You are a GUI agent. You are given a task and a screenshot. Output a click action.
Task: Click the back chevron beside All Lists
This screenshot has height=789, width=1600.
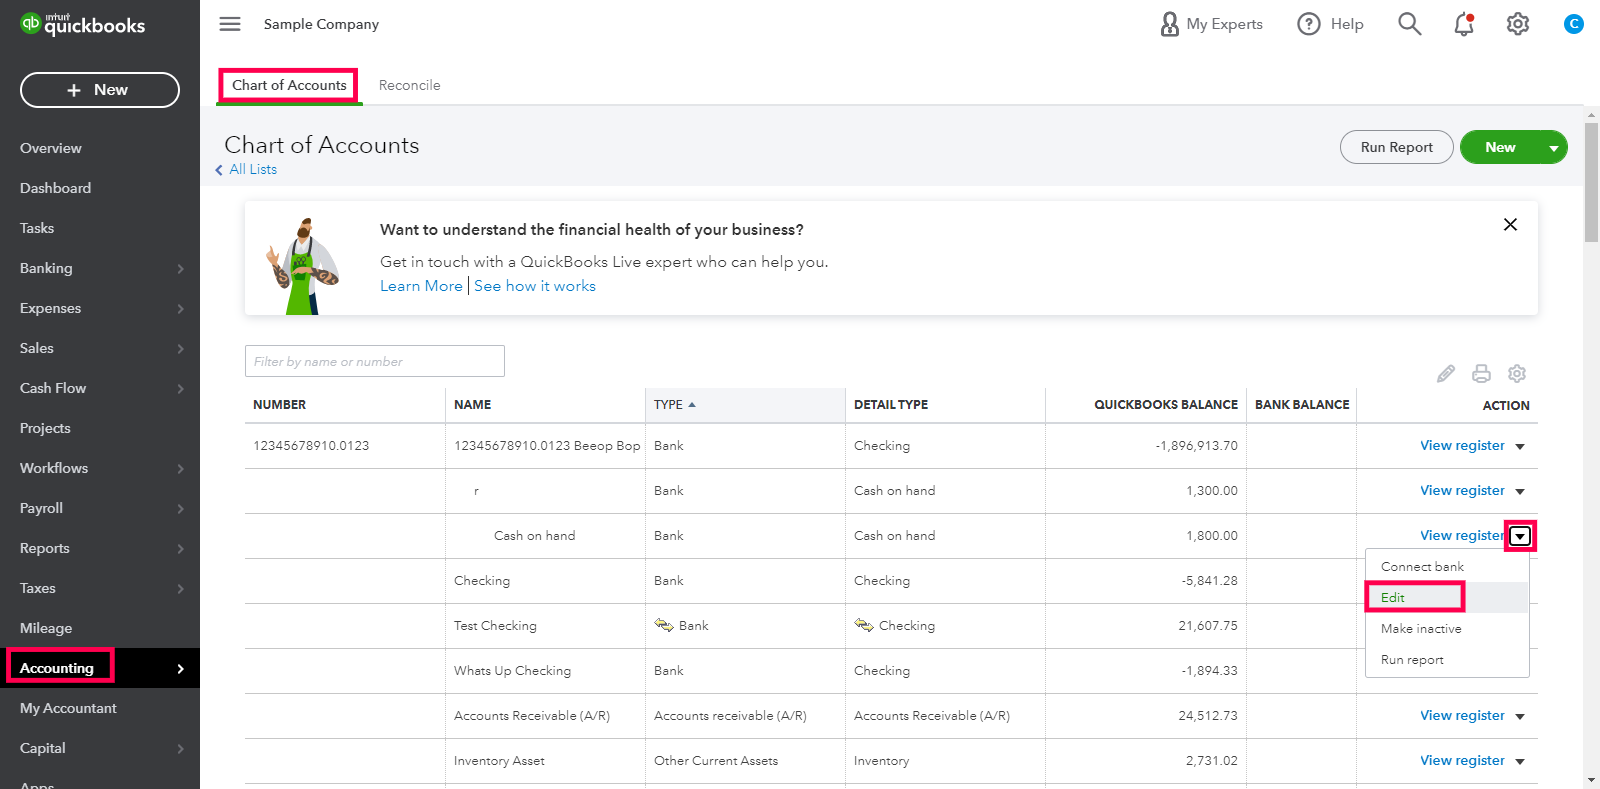coord(219,170)
